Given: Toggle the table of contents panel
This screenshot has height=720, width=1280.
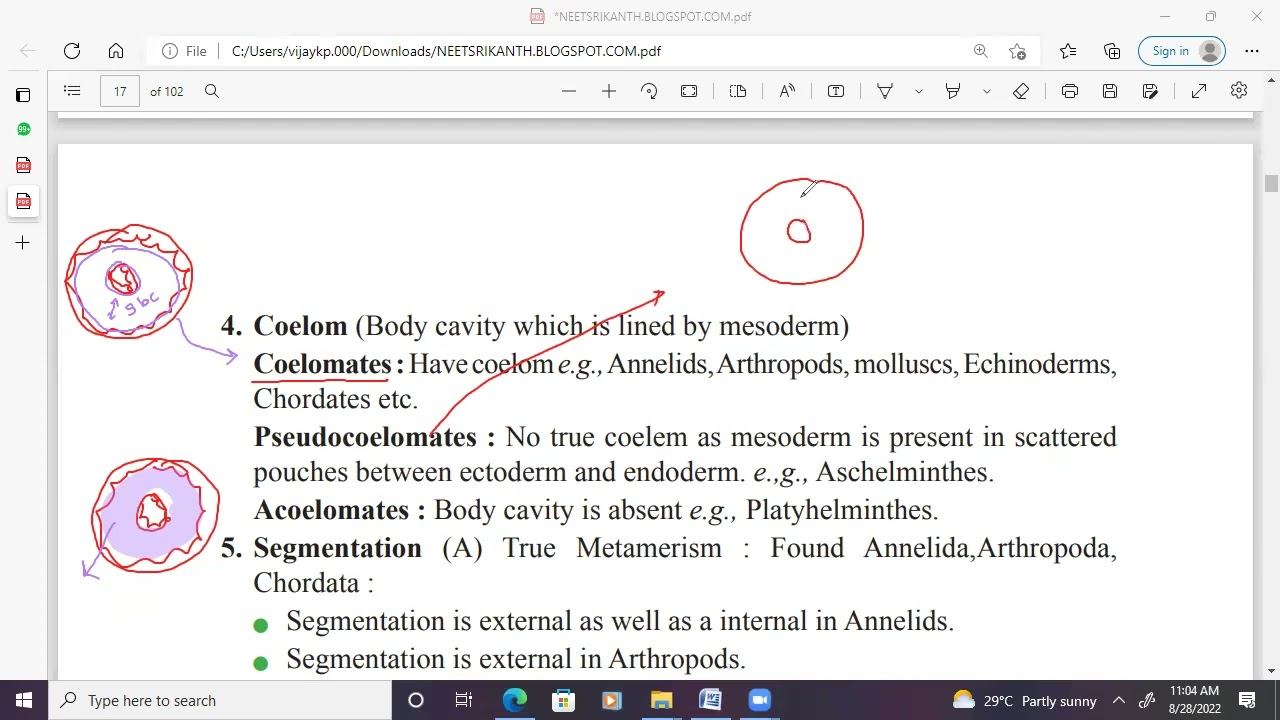Looking at the screenshot, I should coord(72,91).
